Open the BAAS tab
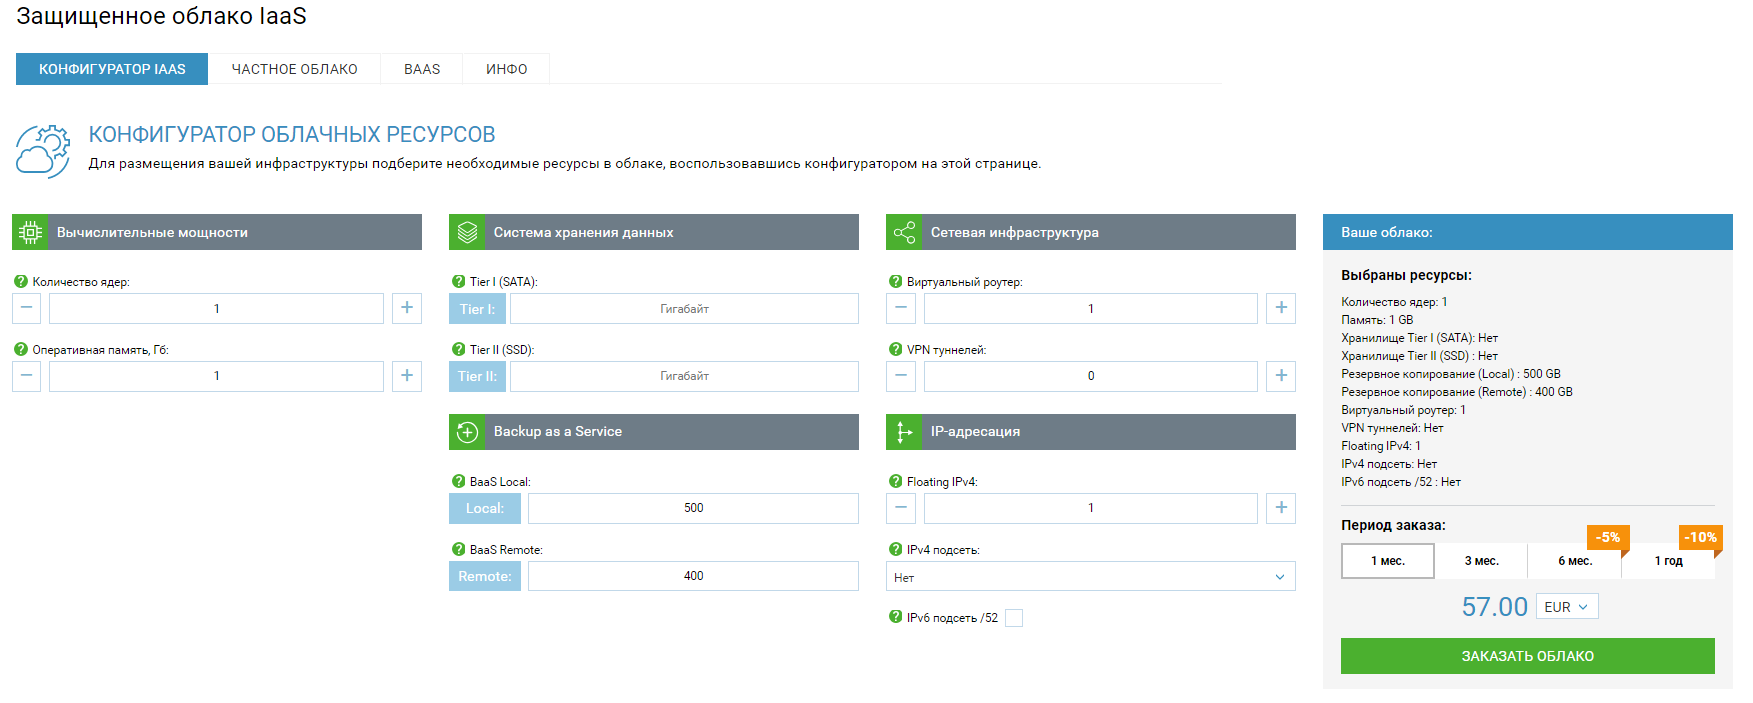This screenshot has width=1753, height=703. (x=422, y=69)
